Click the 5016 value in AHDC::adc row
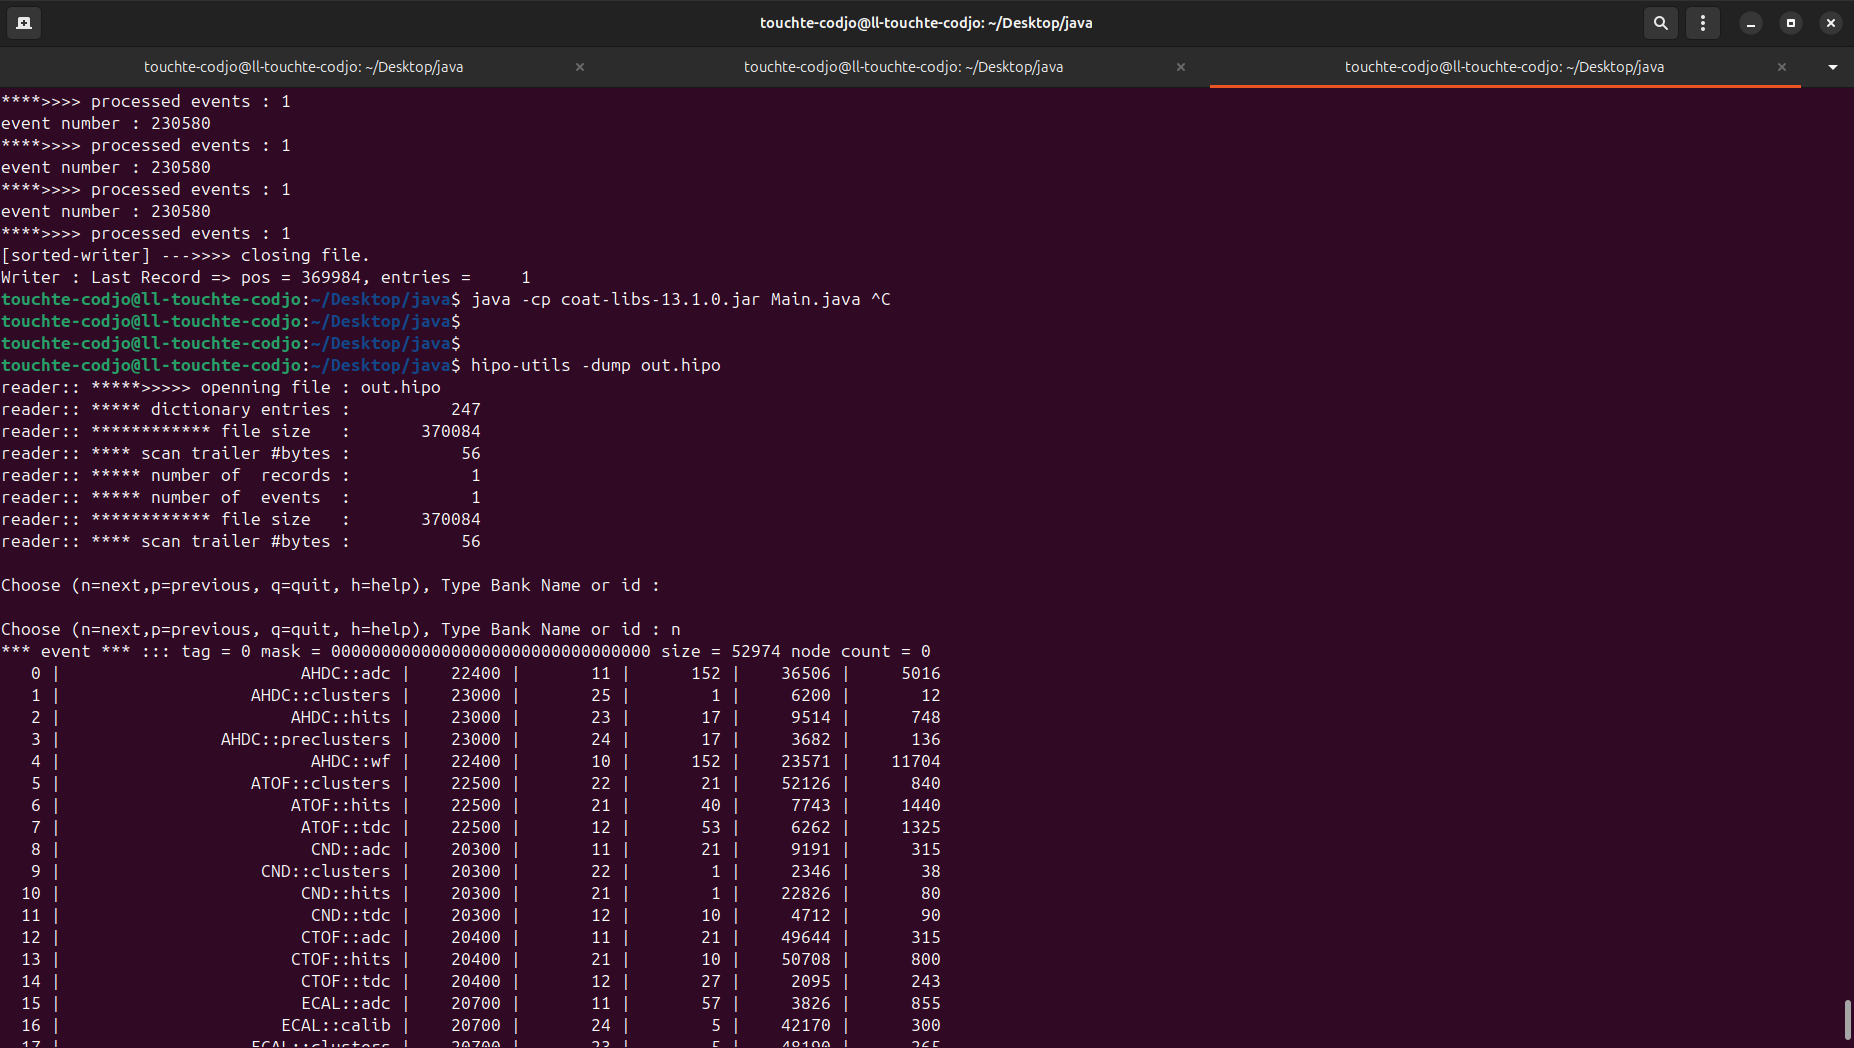Image resolution: width=1854 pixels, height=1048 pixels. pyautogui.click(x=921, y=673)
